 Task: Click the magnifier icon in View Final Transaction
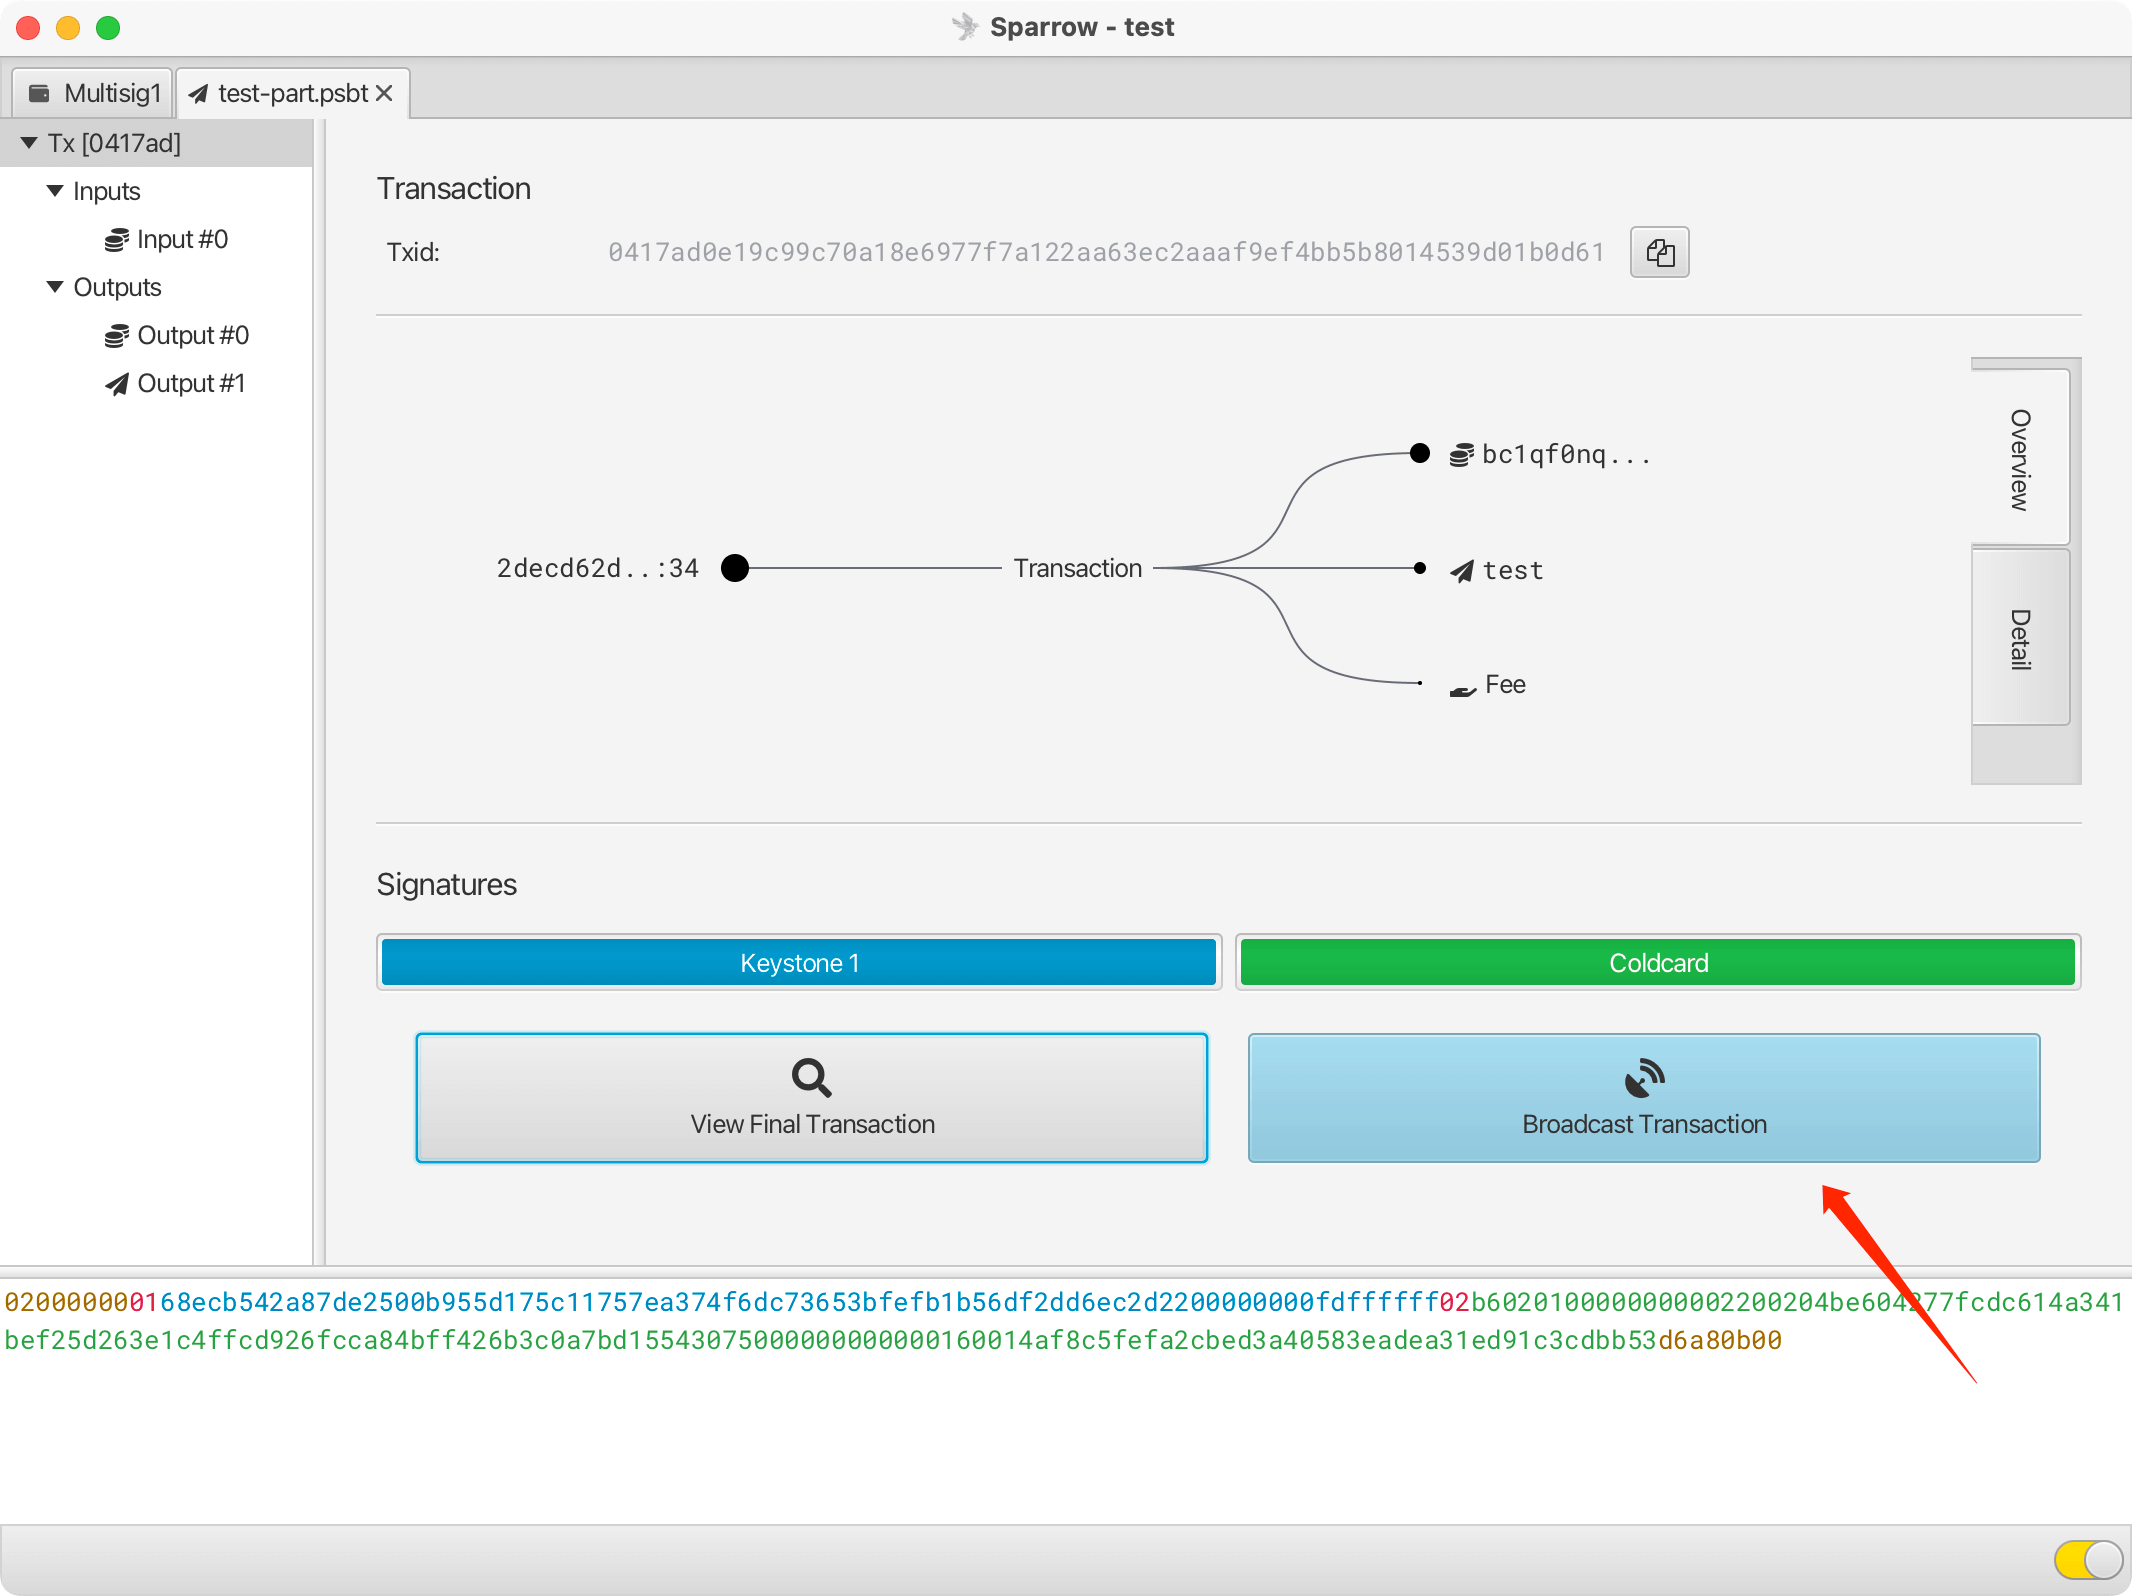coord(811,1077)
